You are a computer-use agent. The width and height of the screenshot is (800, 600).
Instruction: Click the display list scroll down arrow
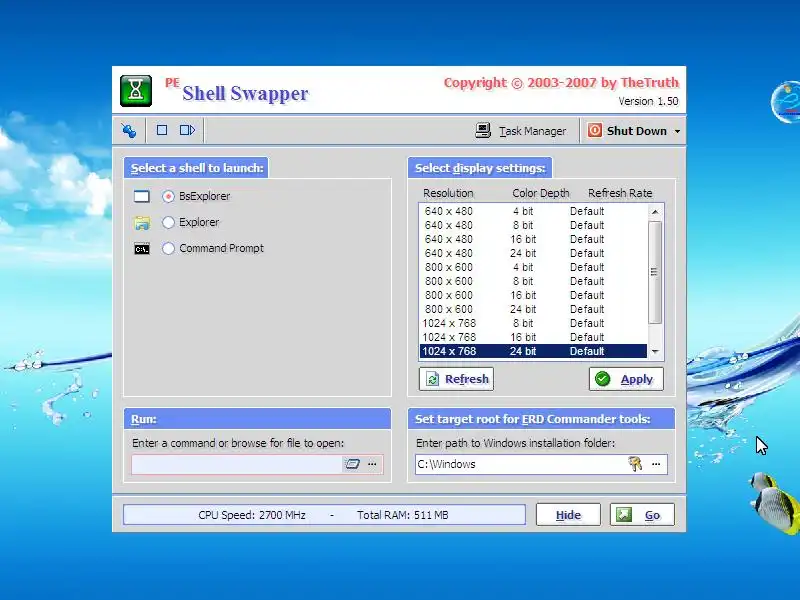point(655,352)
